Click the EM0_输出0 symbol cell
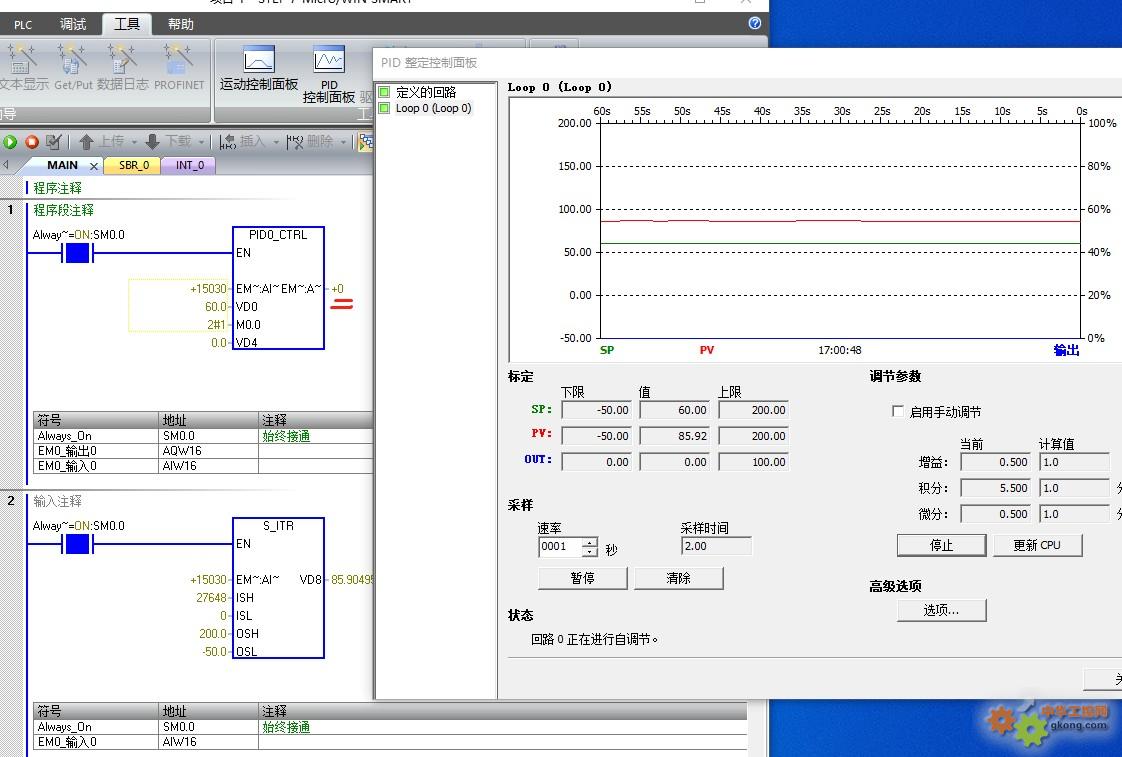This screenshot has width=1122, height=757. [96, 451]
